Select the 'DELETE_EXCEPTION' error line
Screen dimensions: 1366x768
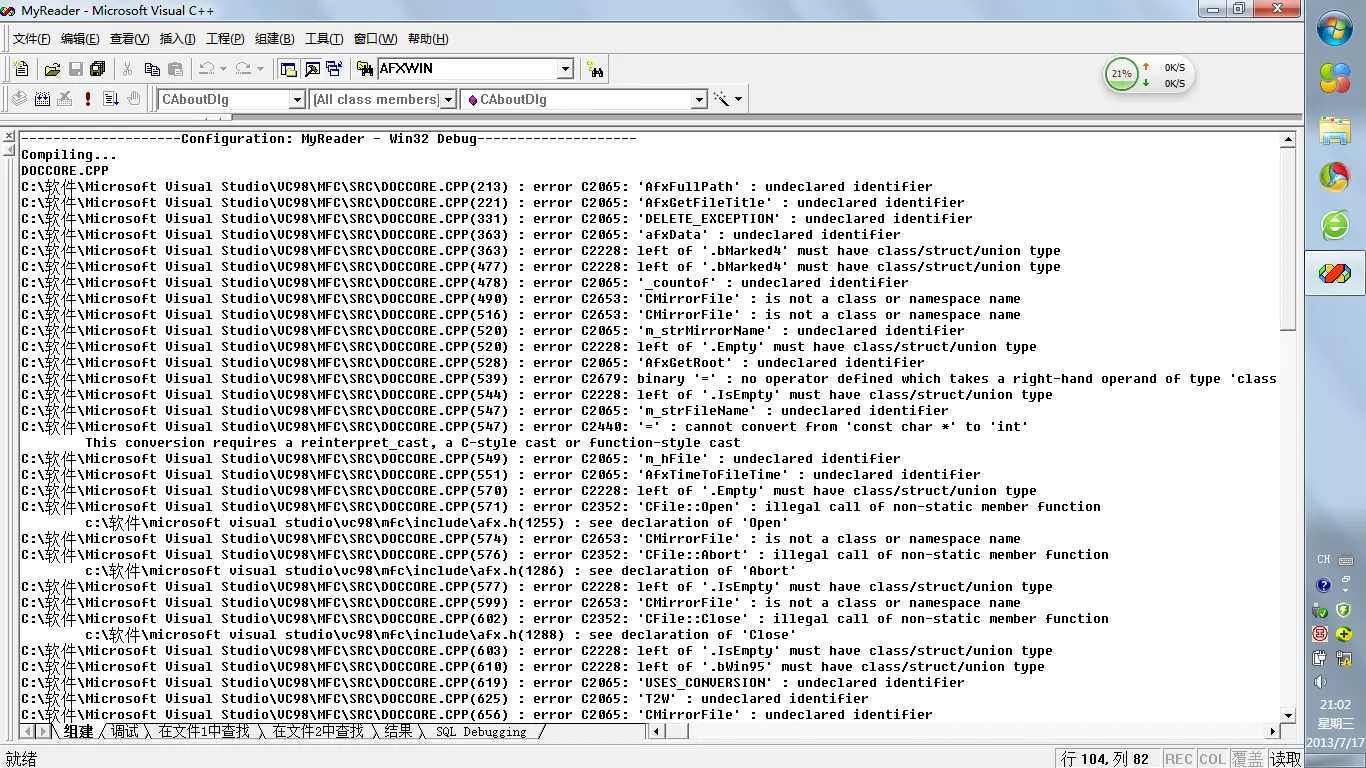[497, 219]
